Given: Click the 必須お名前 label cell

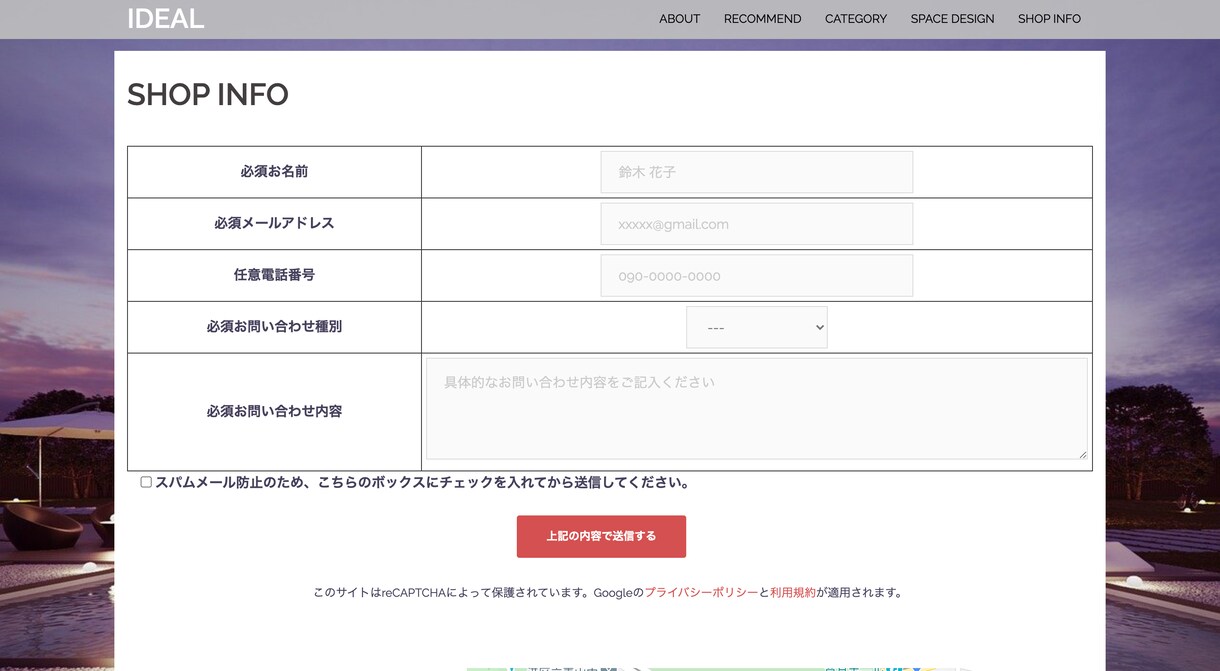Looking at the screenshot, I should point(274,172).
